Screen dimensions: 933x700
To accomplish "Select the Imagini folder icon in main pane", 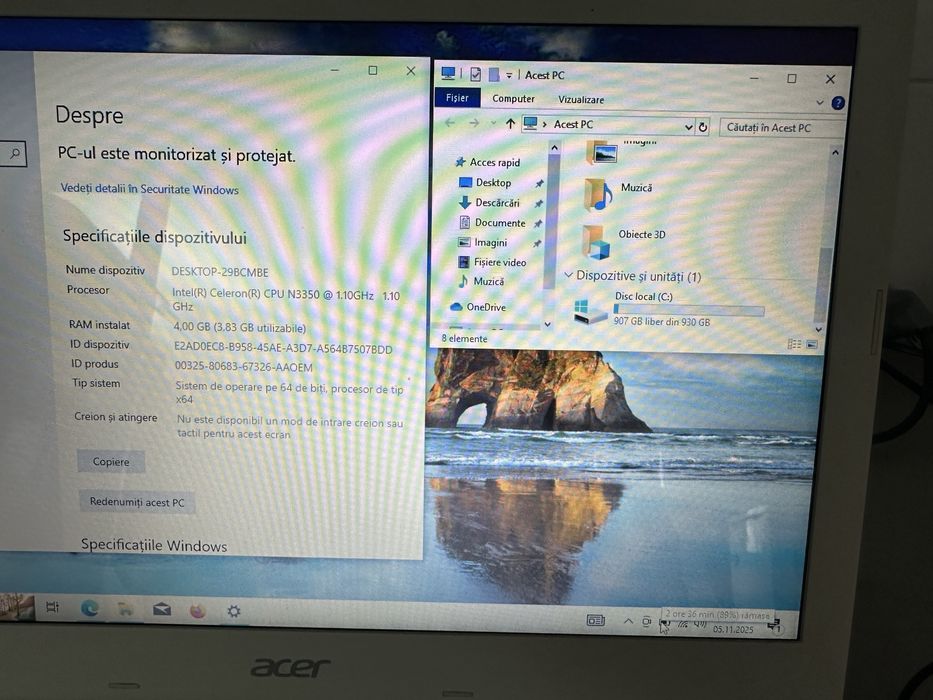I will 602,153.
